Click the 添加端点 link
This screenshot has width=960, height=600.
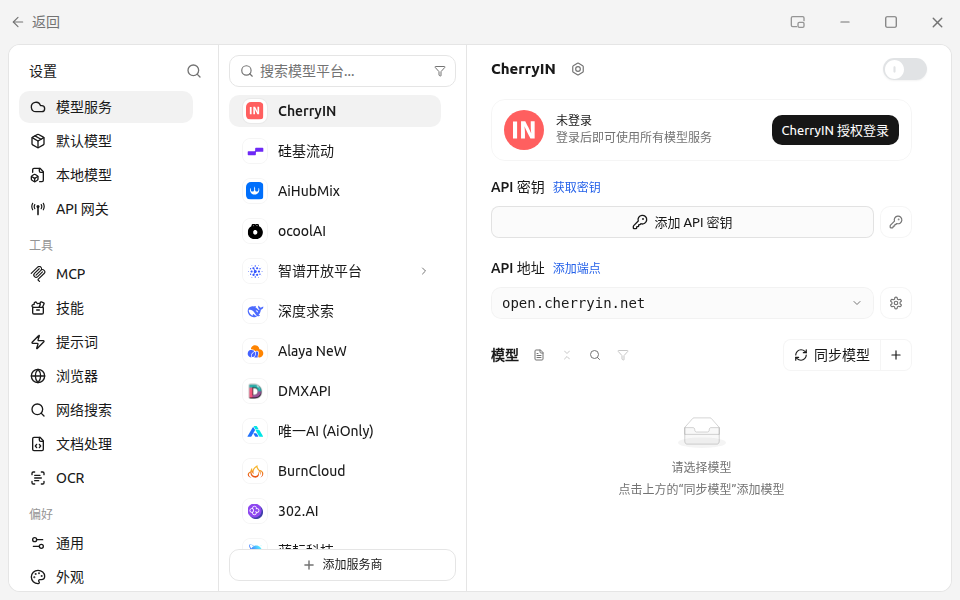pyautogui.click(x=576, y=268)
